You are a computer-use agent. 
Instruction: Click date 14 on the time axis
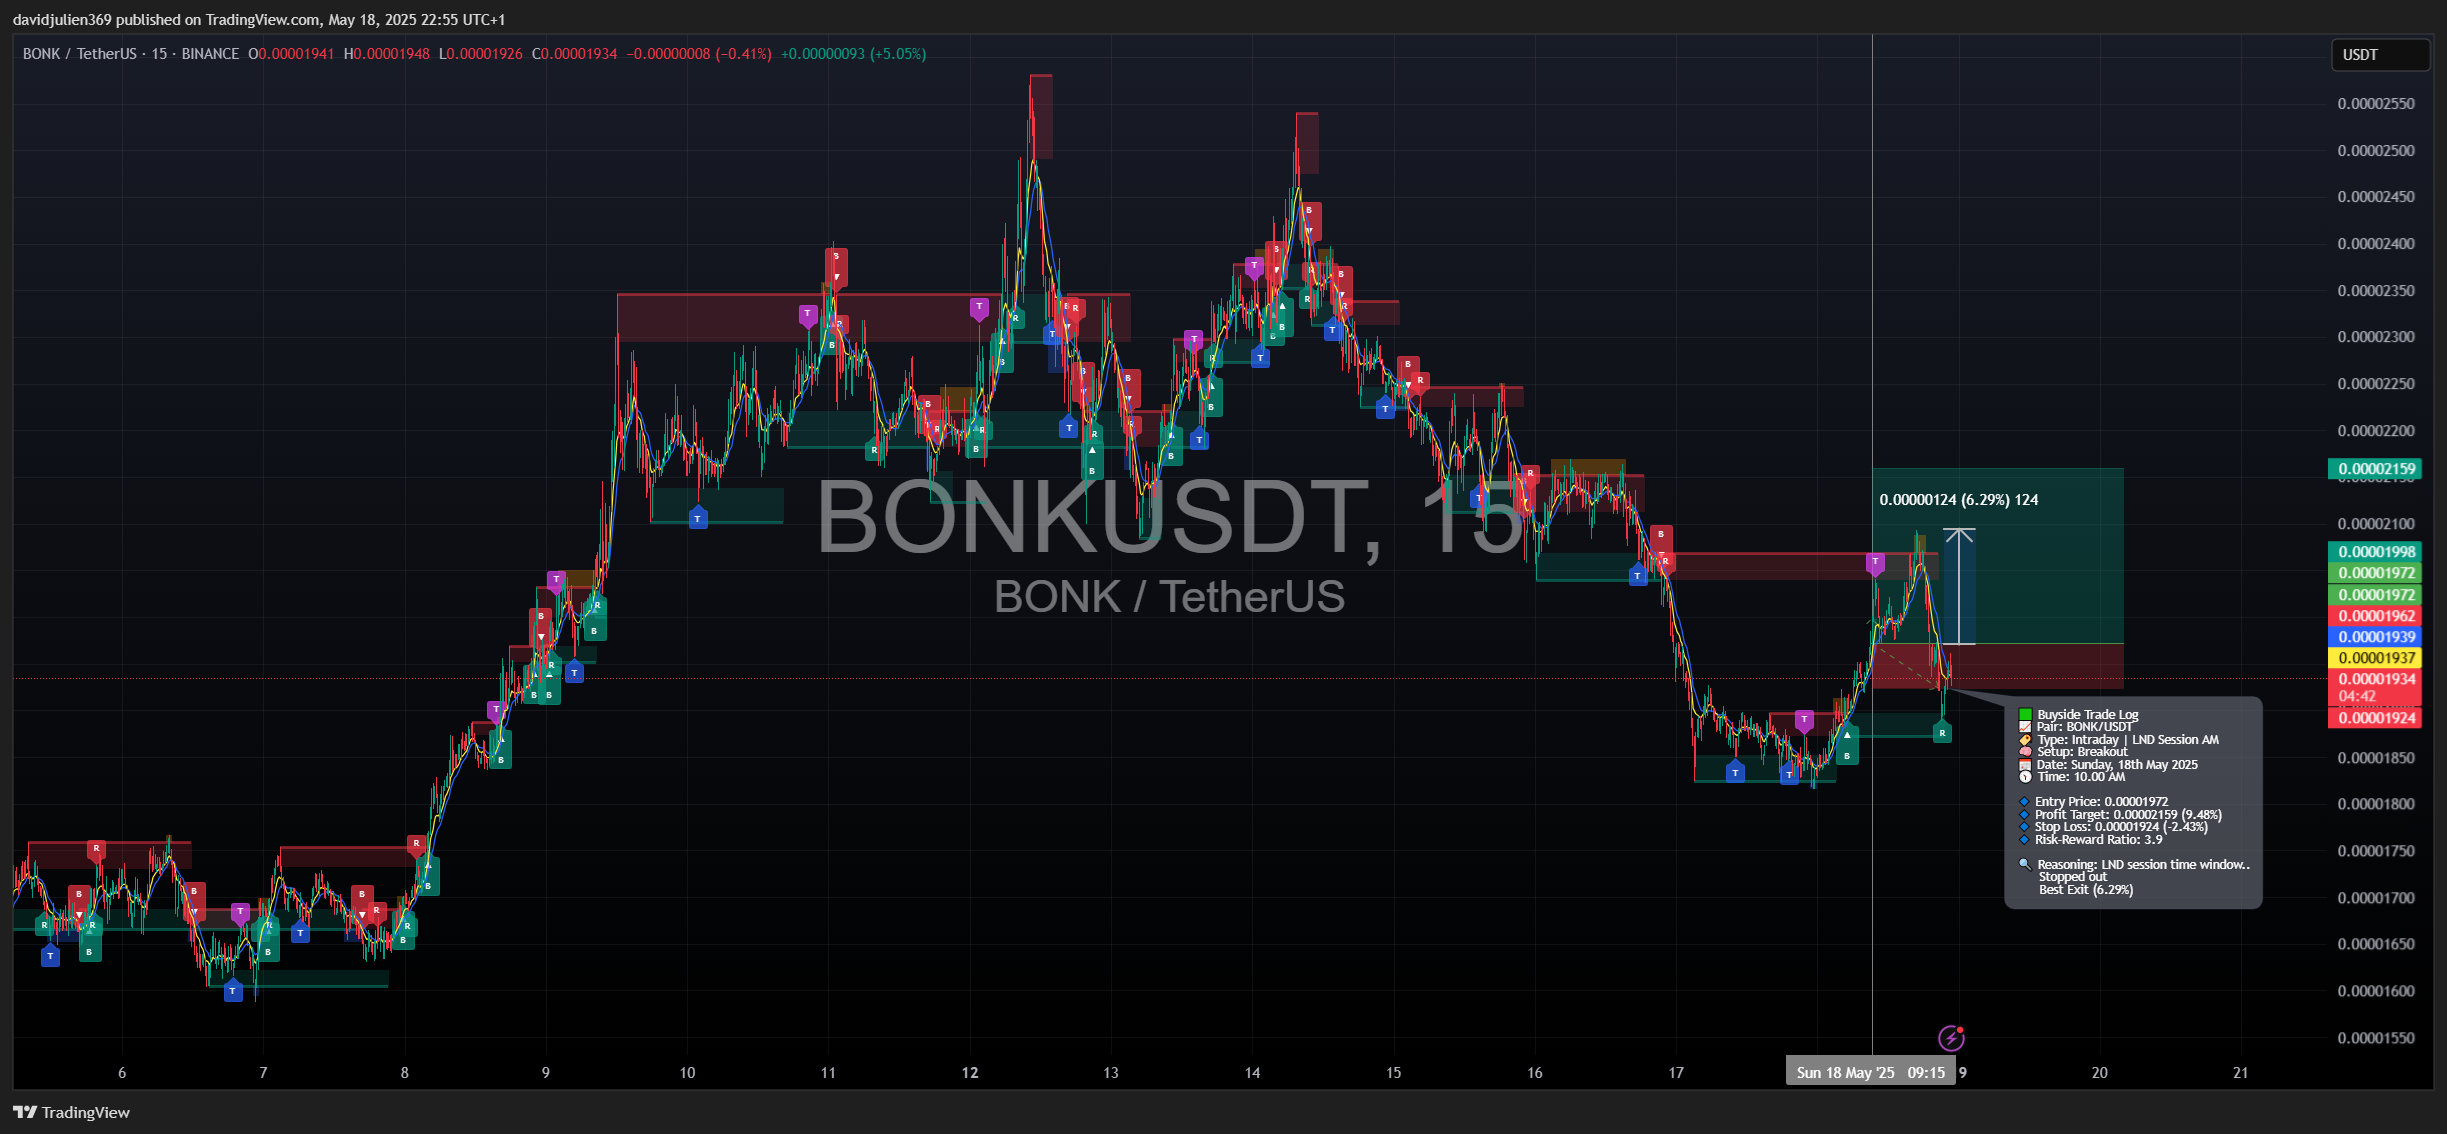pyautogui.click(x=1252, y=1072)
